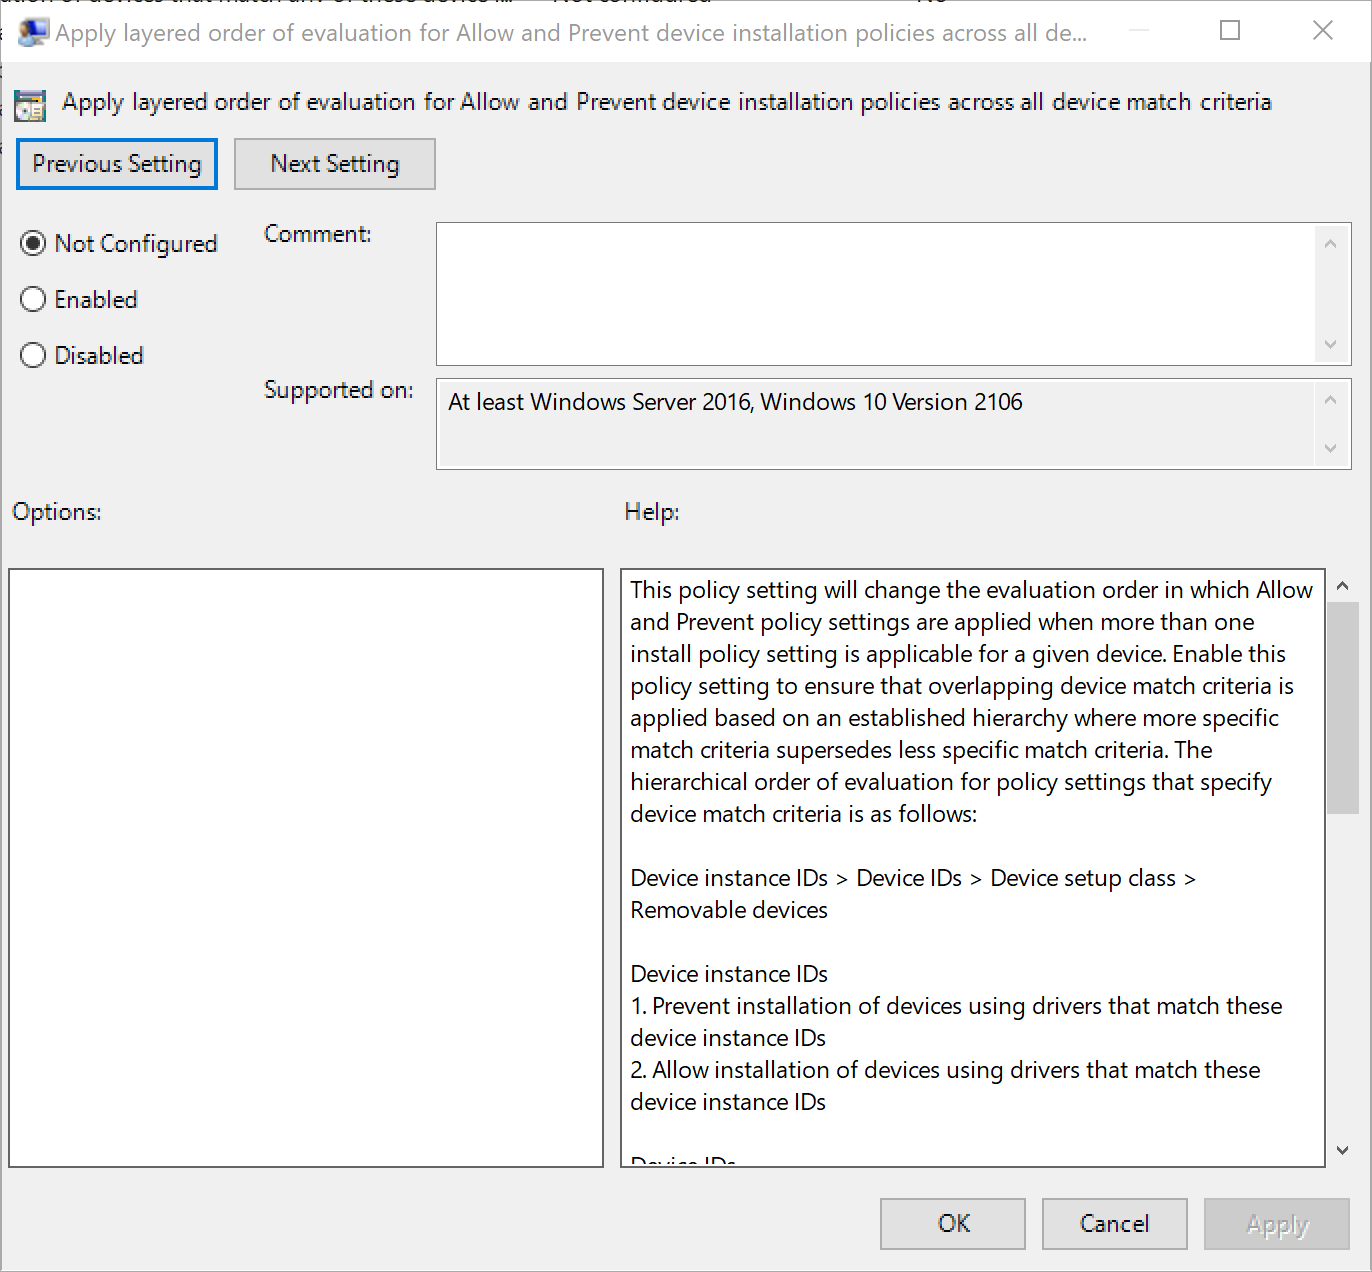Screen dimensions: 1372x1272
Task: Click the Comment box scroll down arrow
Action: [1330, 345]
